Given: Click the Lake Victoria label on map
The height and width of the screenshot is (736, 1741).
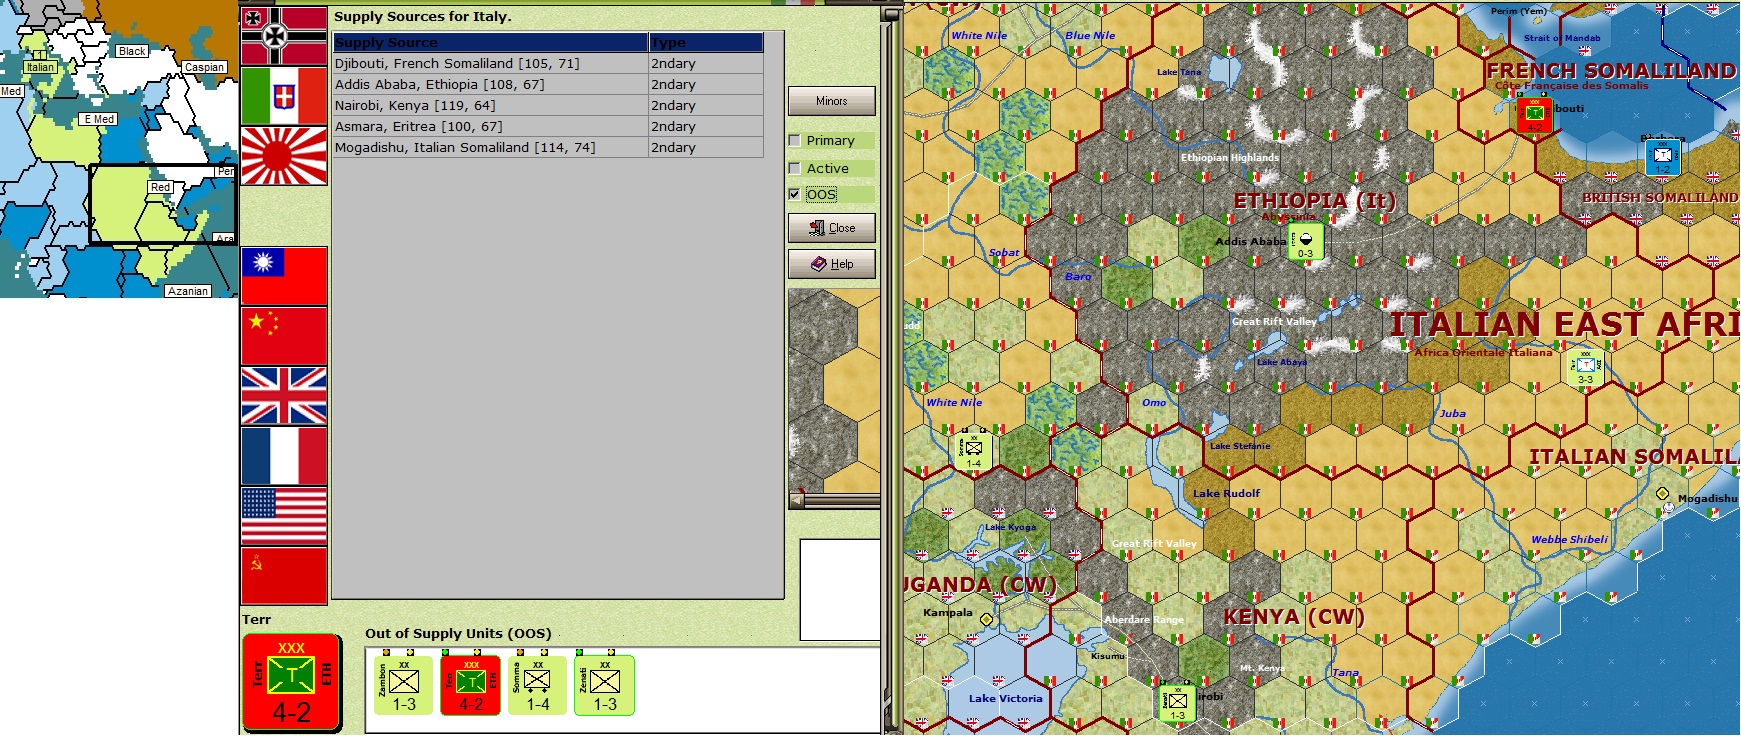Looking at the screenshot, I should [x=1005, y=699].
